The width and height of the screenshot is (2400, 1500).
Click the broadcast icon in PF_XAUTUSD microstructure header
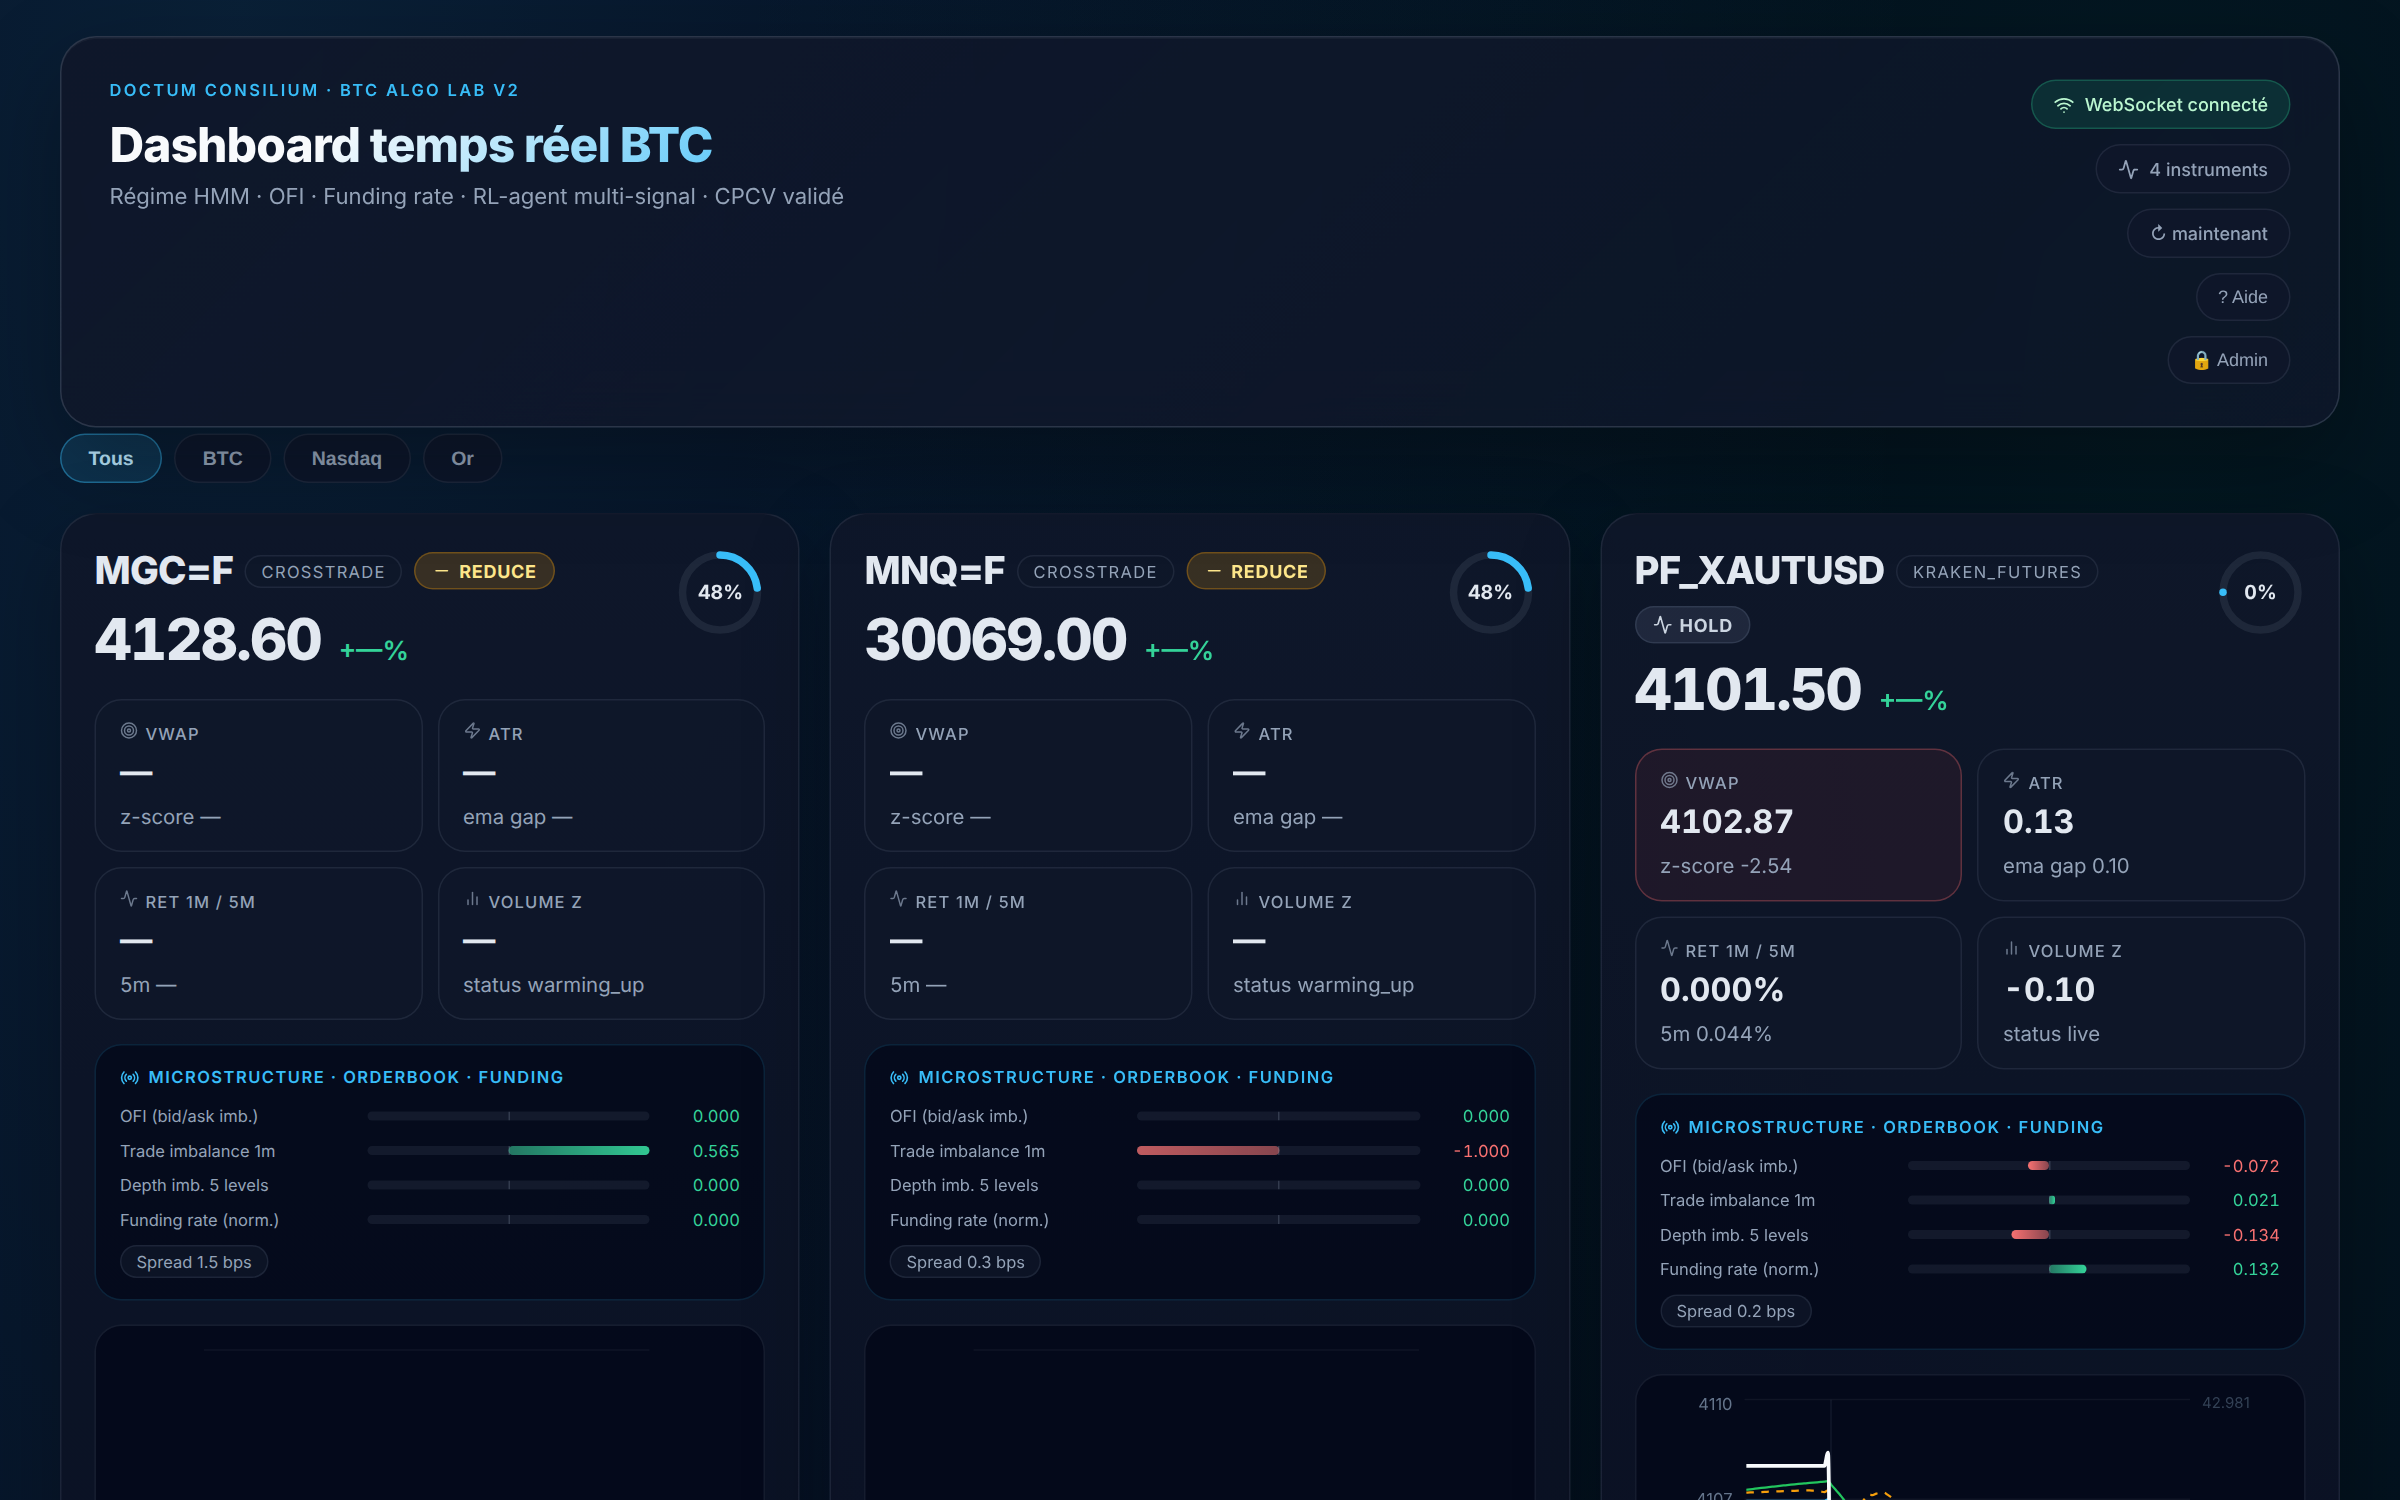click(x=1670, y=1127)
